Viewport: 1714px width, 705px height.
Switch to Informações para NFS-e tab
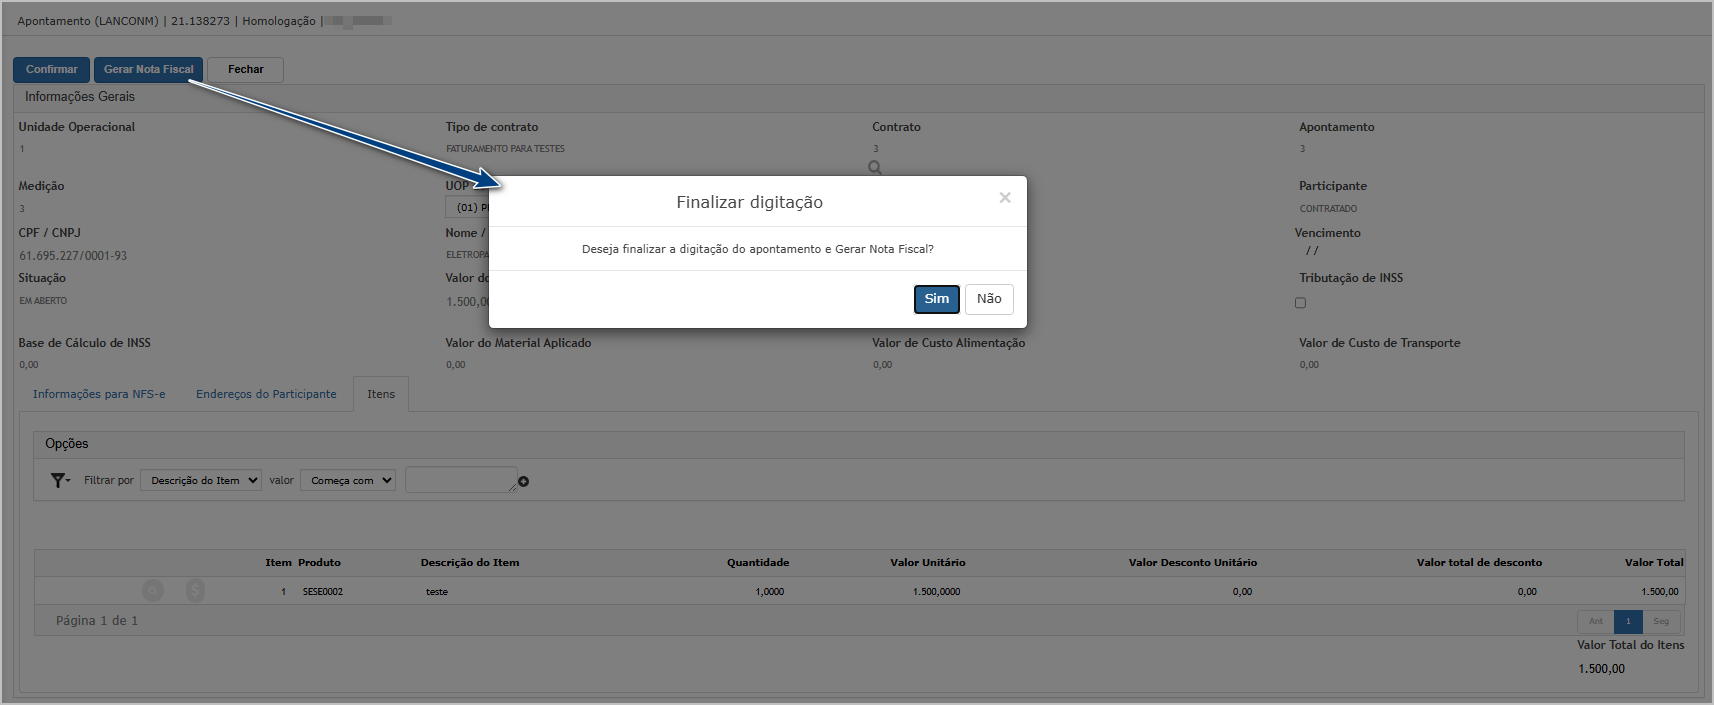click(99, 394)
